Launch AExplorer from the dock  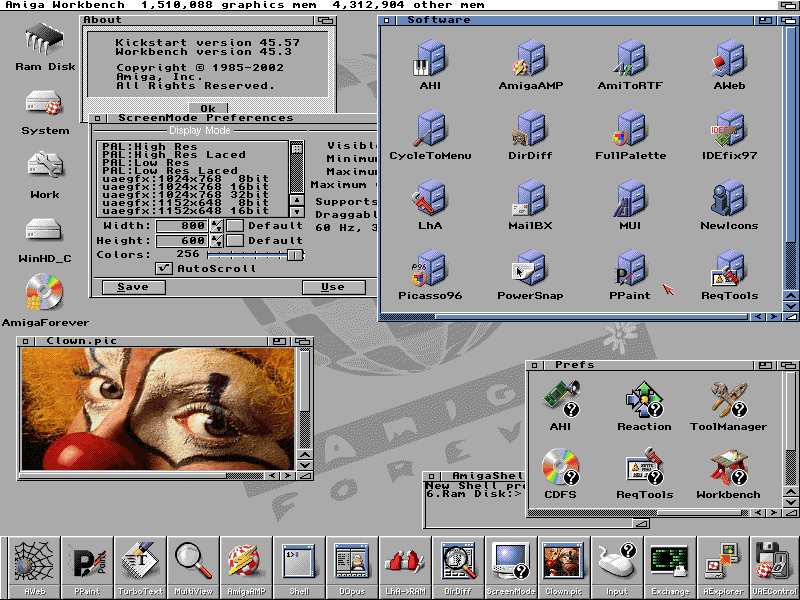point(724,567)
